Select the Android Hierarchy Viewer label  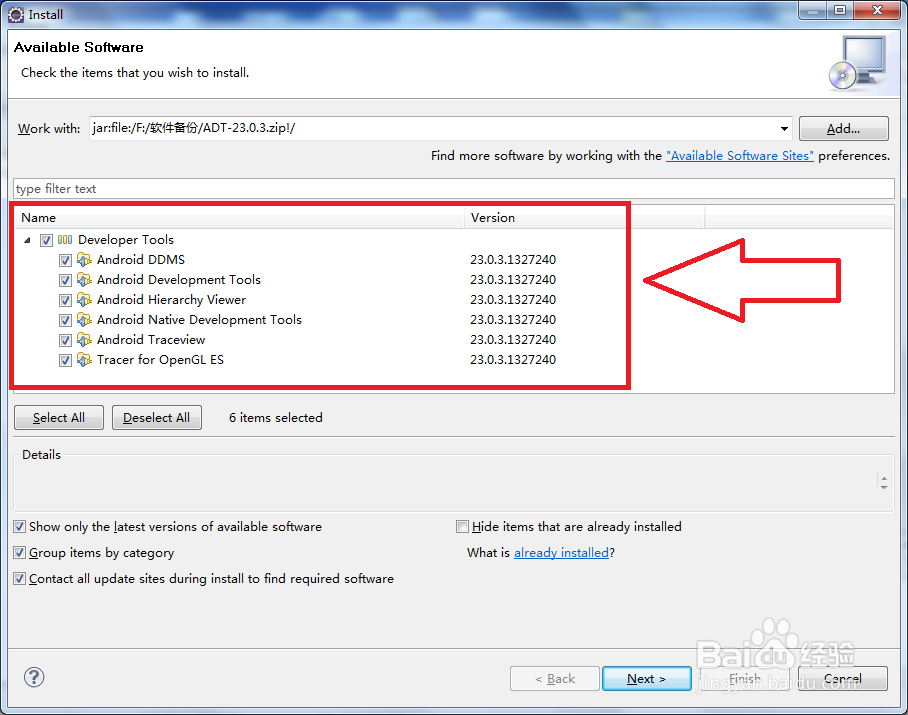pos(171,300)
